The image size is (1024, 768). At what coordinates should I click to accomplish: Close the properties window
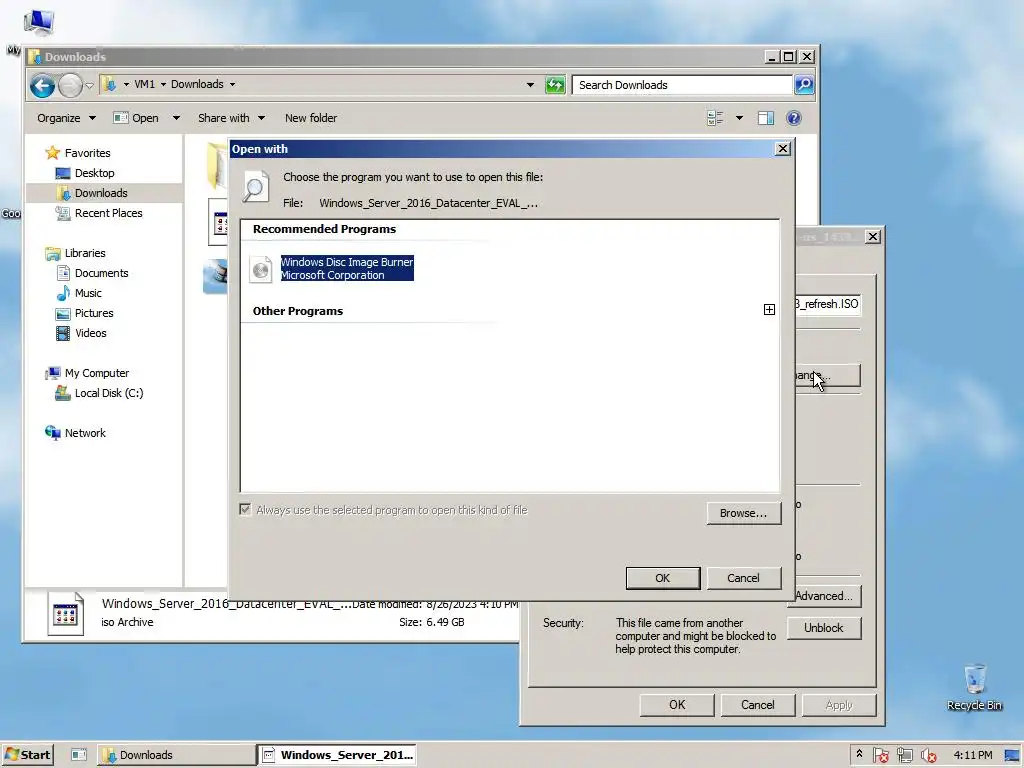pos(872,236)
